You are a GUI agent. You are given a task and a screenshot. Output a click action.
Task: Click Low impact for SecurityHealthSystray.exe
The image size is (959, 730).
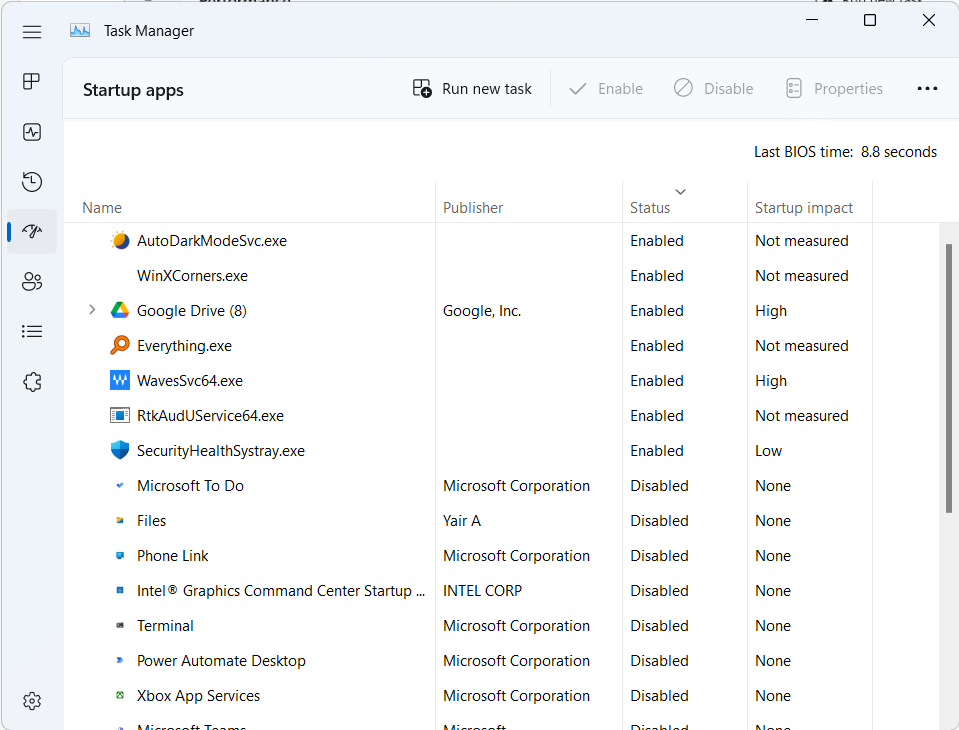click(x=768, y=451)
